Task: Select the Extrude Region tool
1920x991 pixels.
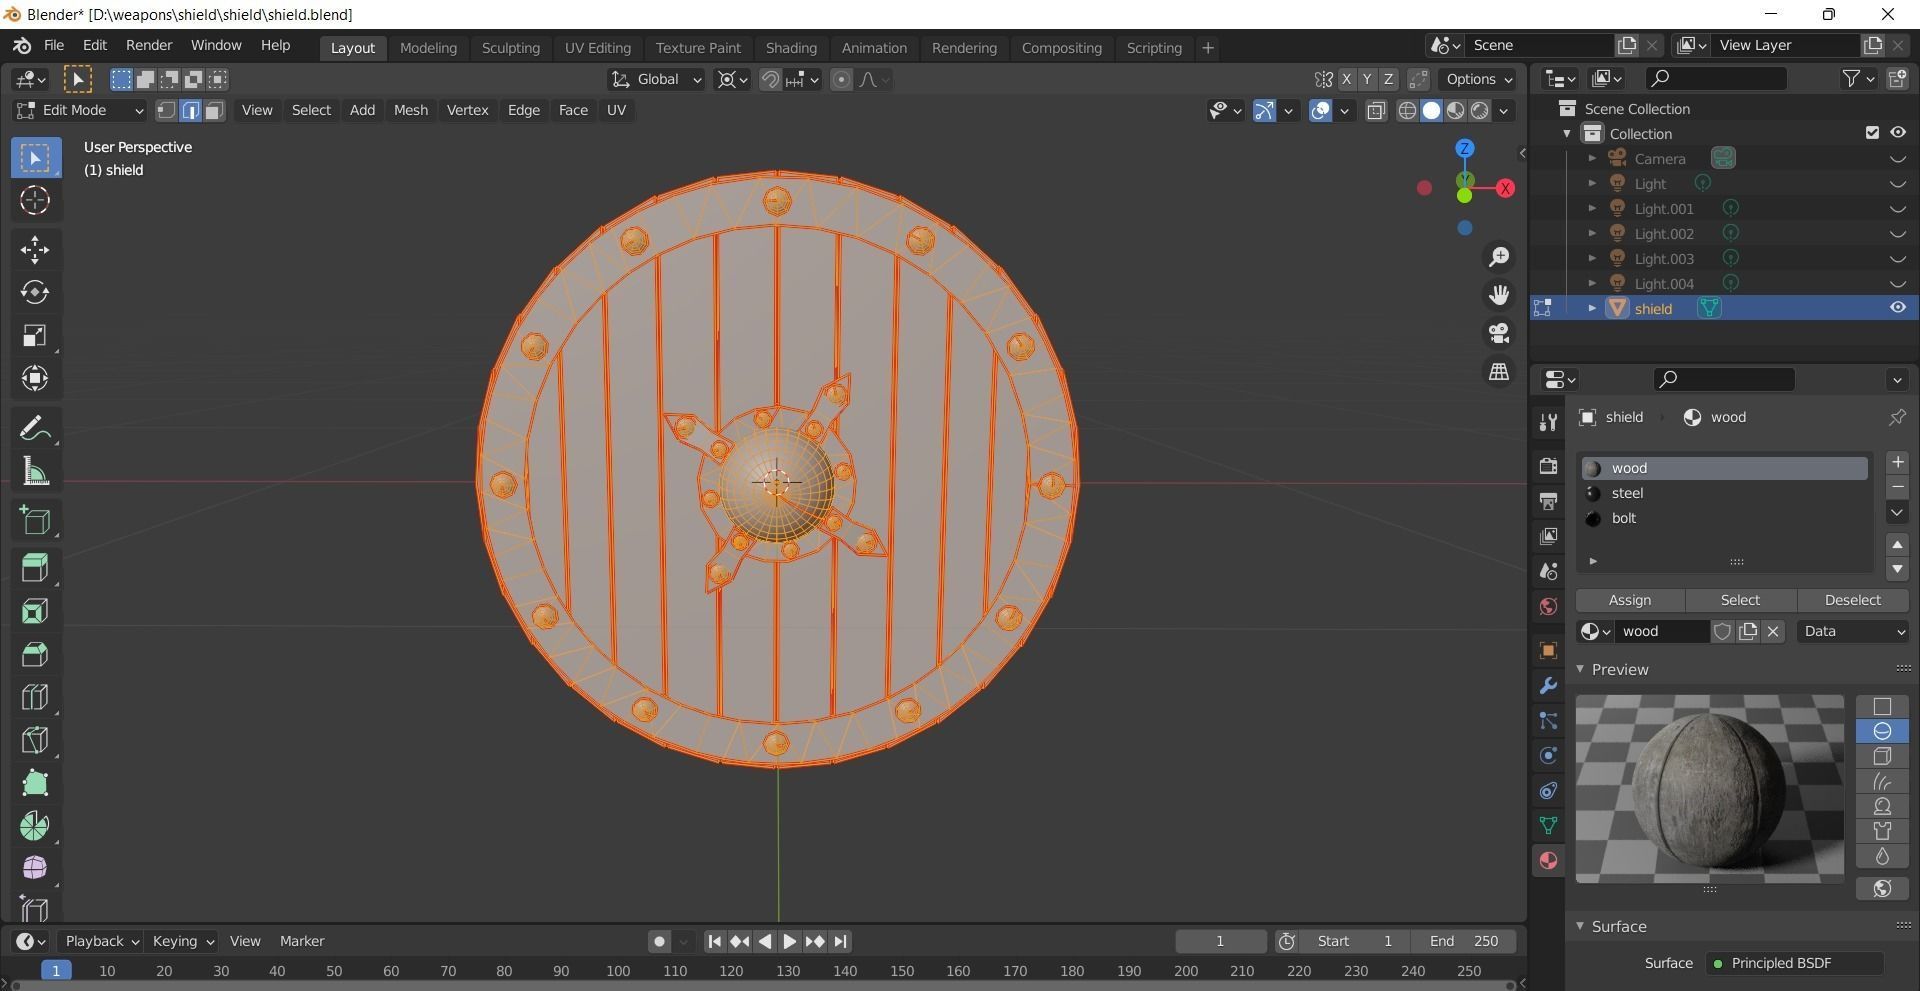Action: pos(35,569)
